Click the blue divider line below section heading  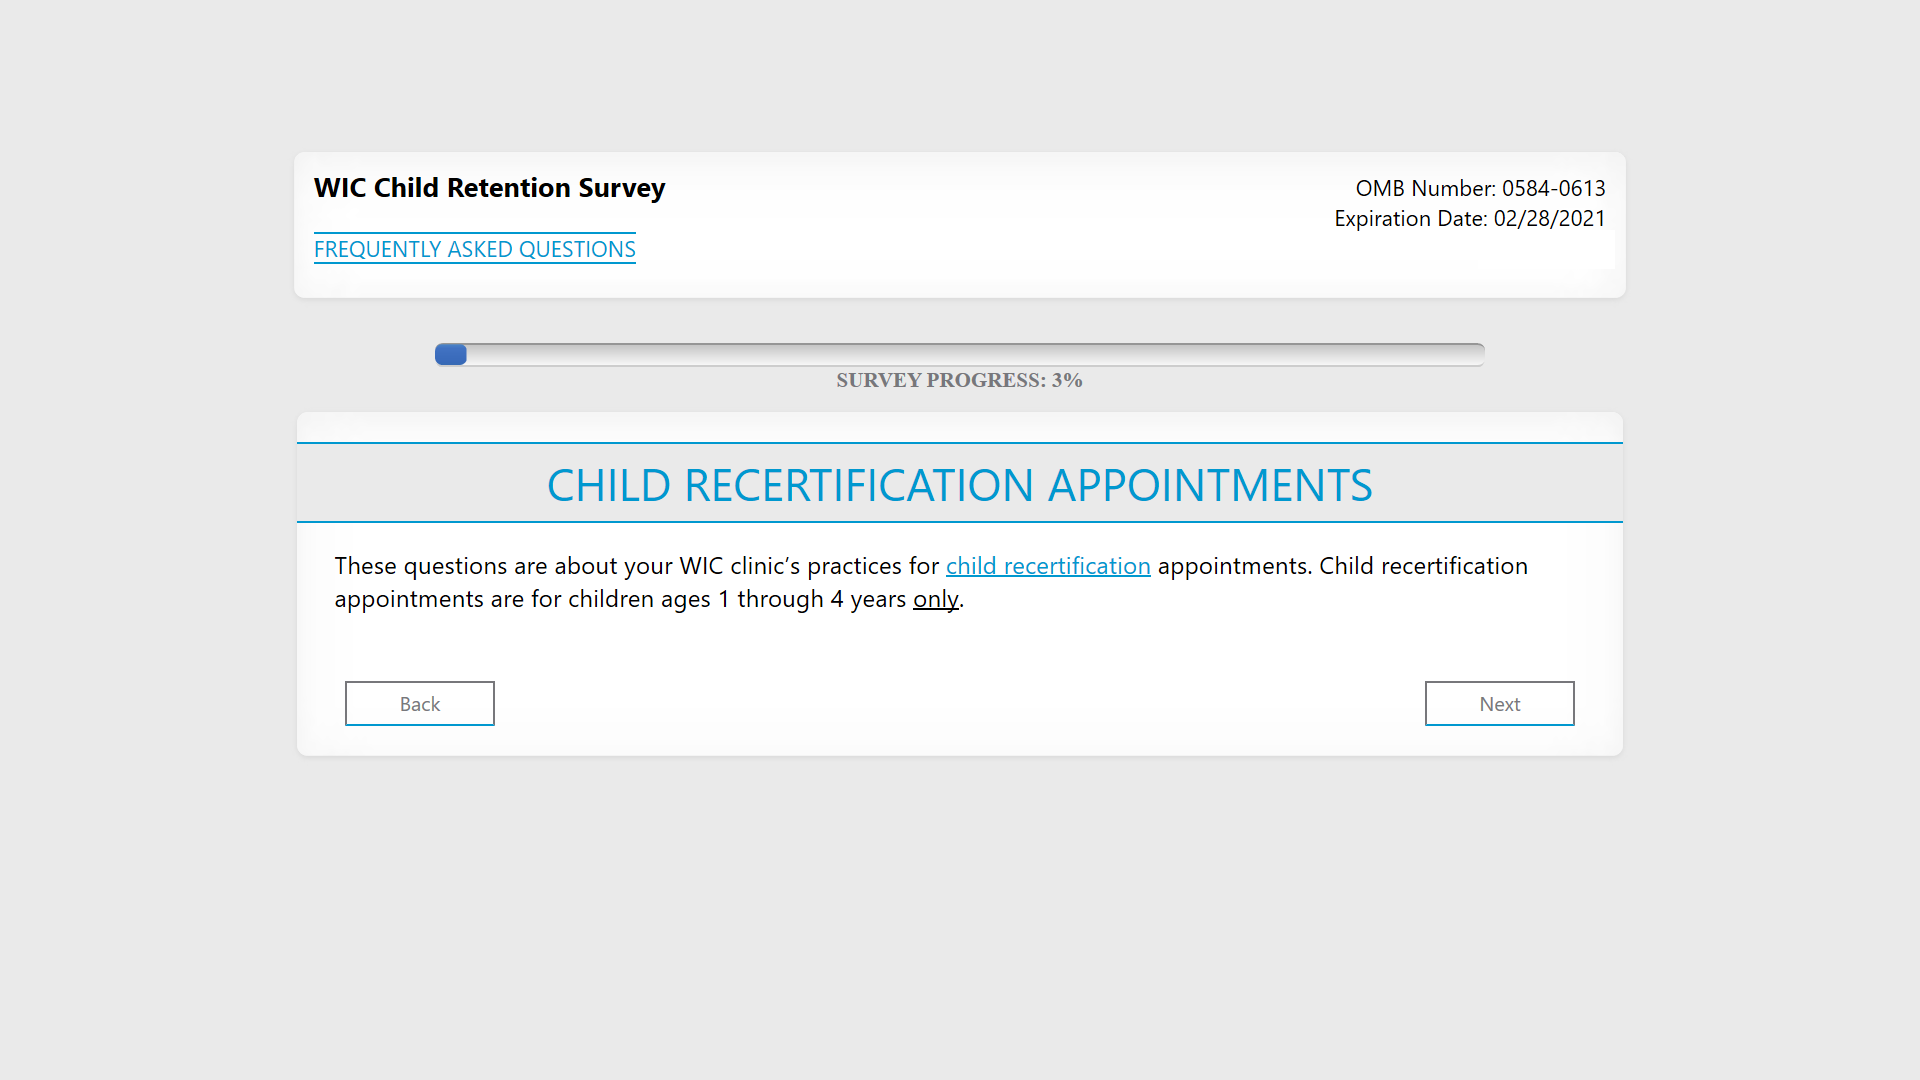coord(959,522)
